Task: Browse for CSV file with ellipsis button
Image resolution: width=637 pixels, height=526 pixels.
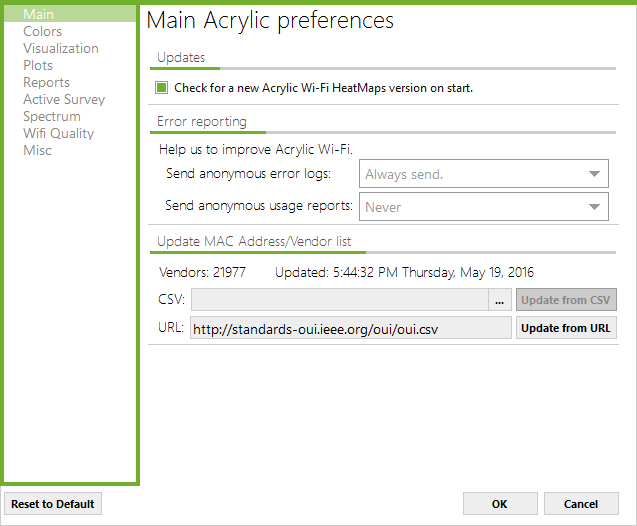Action: tap(500, 300)
